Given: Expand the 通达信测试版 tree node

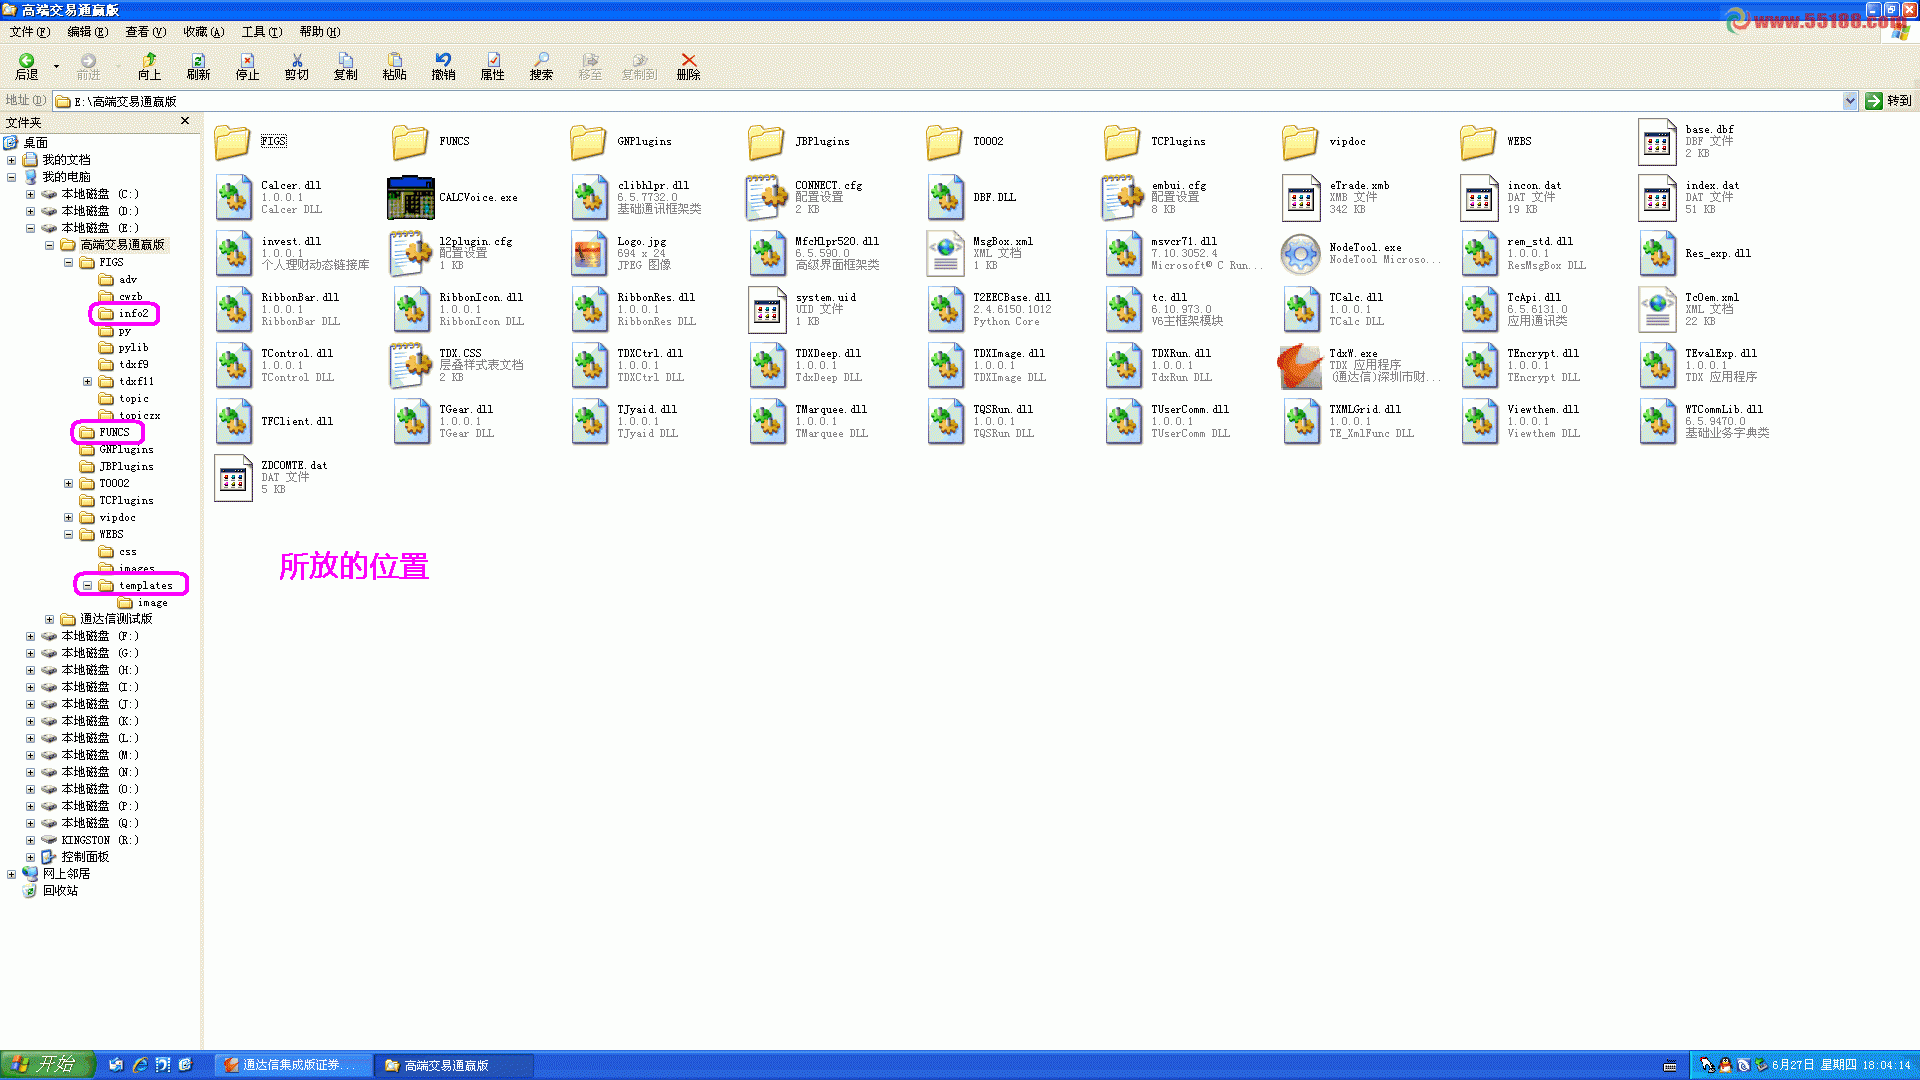Looking at the screenshot, I should click(49, 619).
